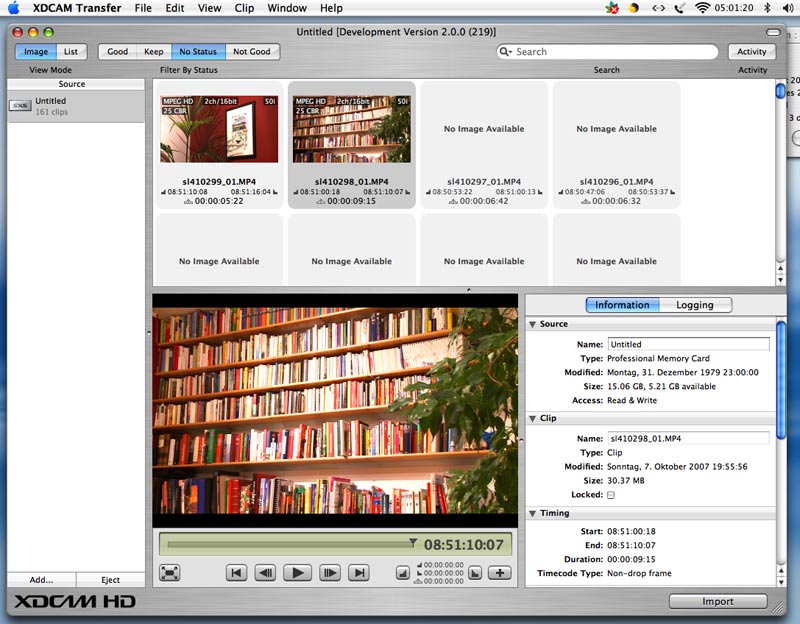
Task: Switch view mode to List
Action: click(x=71, y=52)
